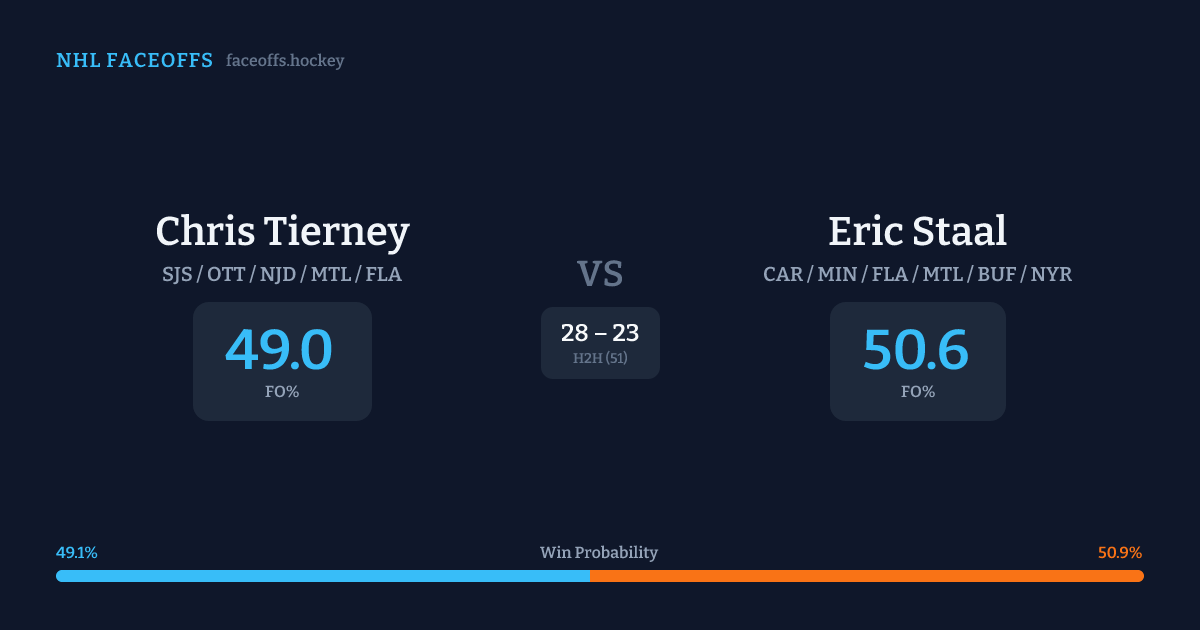Select the Eric Staal player name
1200x630 pixels.
point(917,231)
